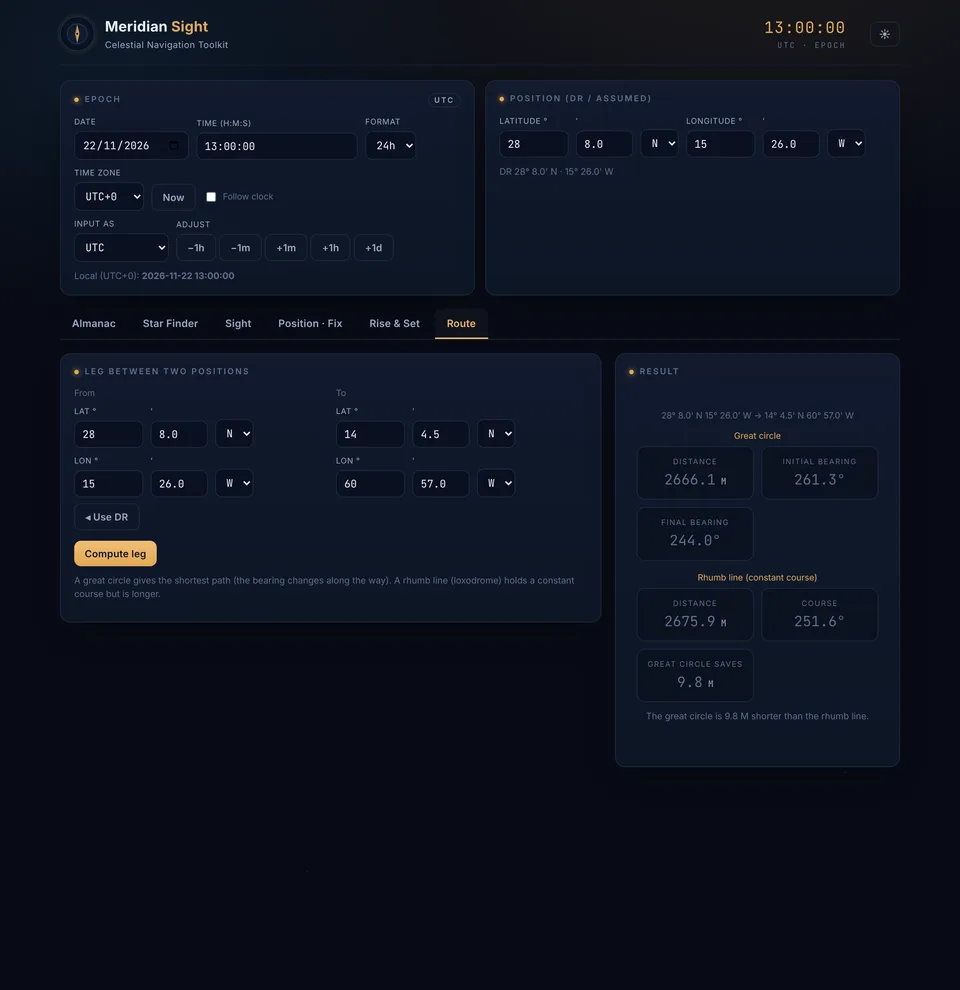The image size is (960, 990).
Task: Click the To latitude minutes field 4.5
Action: 441,434
